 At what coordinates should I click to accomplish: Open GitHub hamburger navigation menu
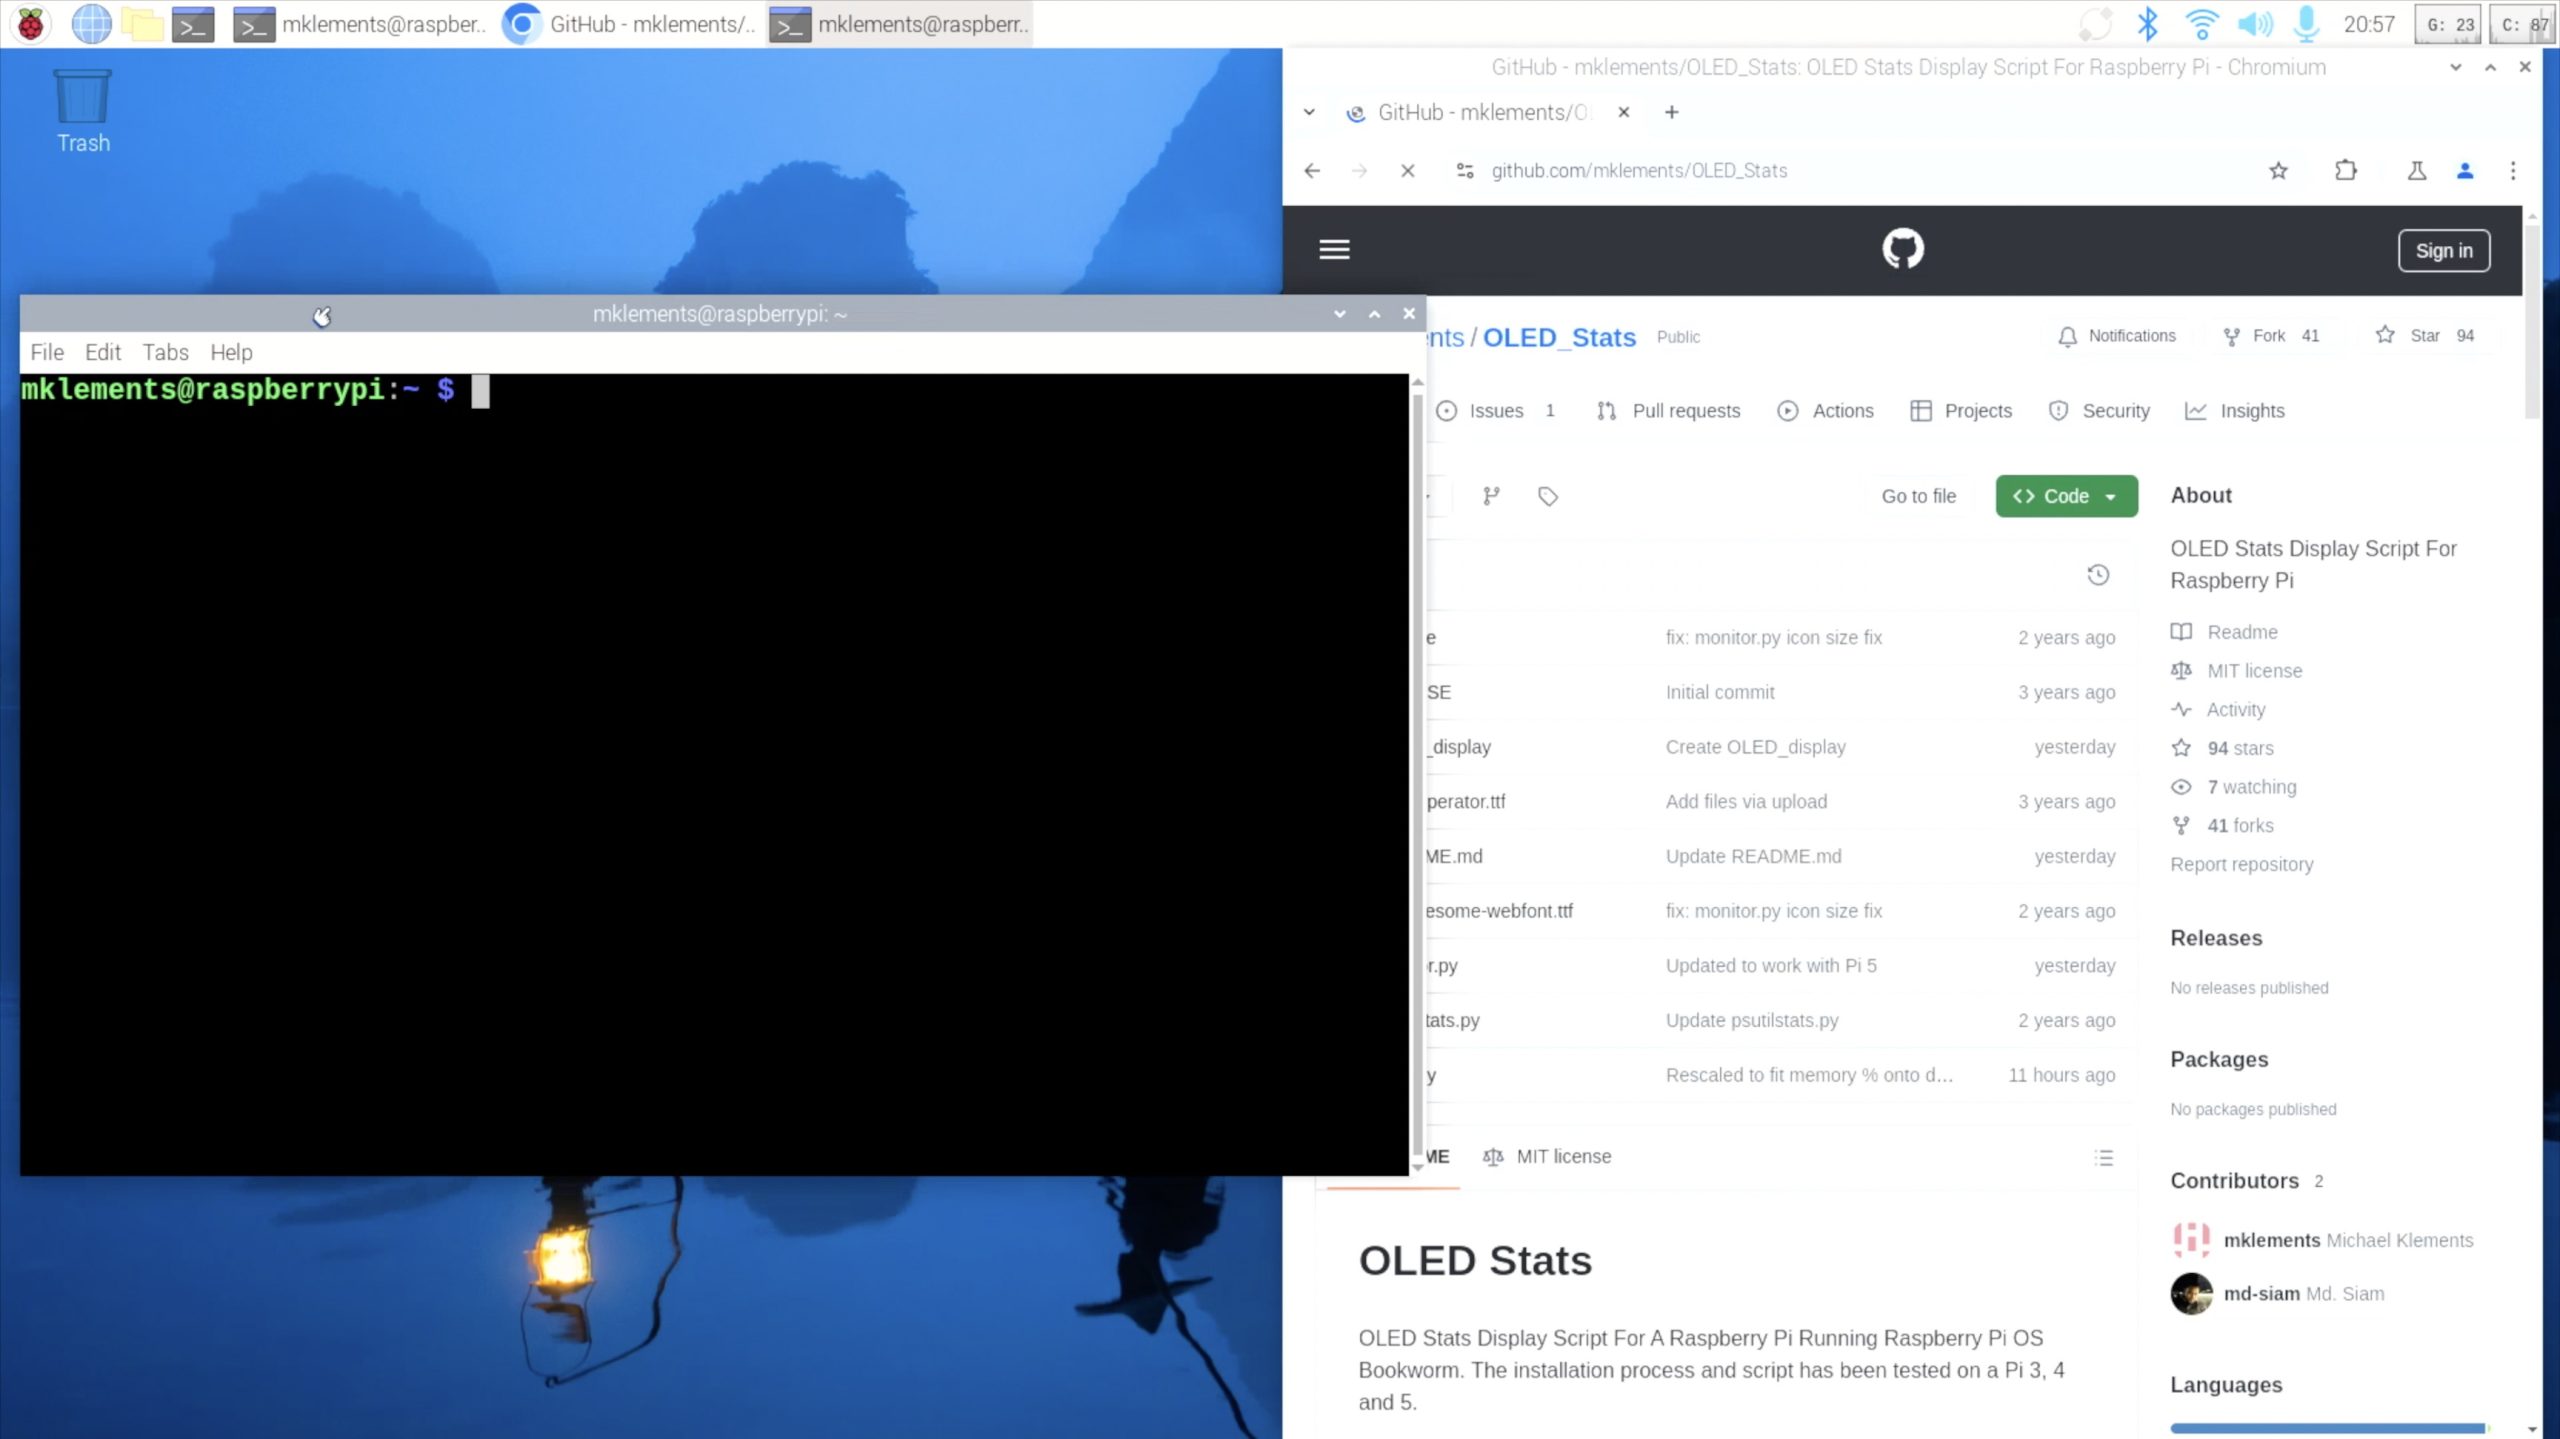coord(1334,249)
